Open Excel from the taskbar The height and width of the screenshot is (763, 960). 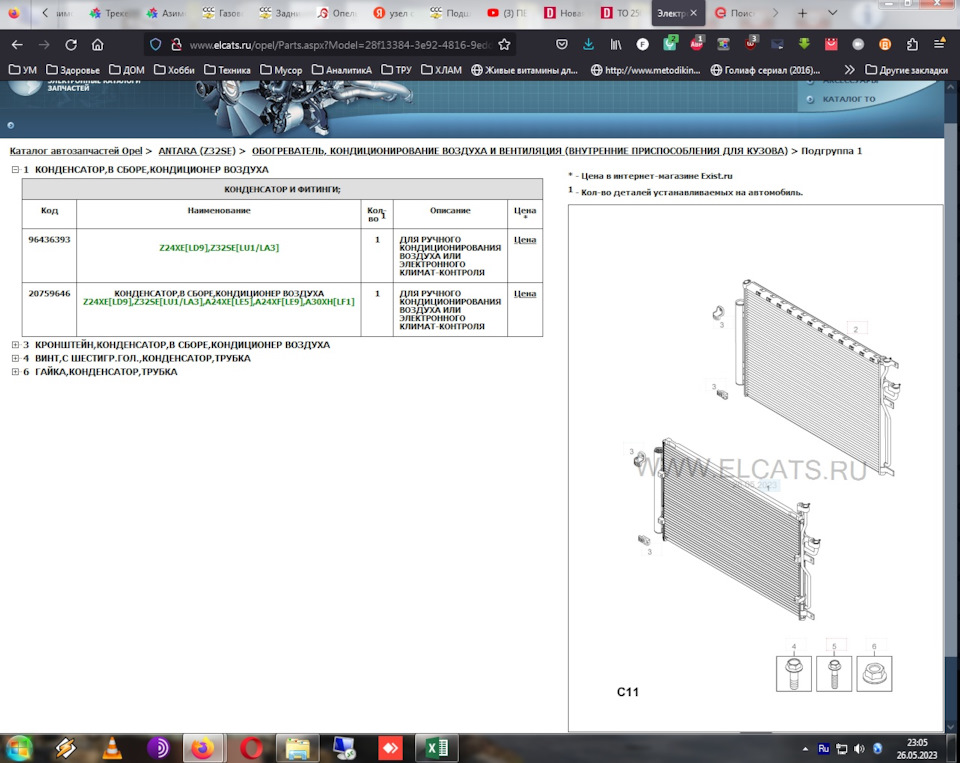(x=436, y=747)
